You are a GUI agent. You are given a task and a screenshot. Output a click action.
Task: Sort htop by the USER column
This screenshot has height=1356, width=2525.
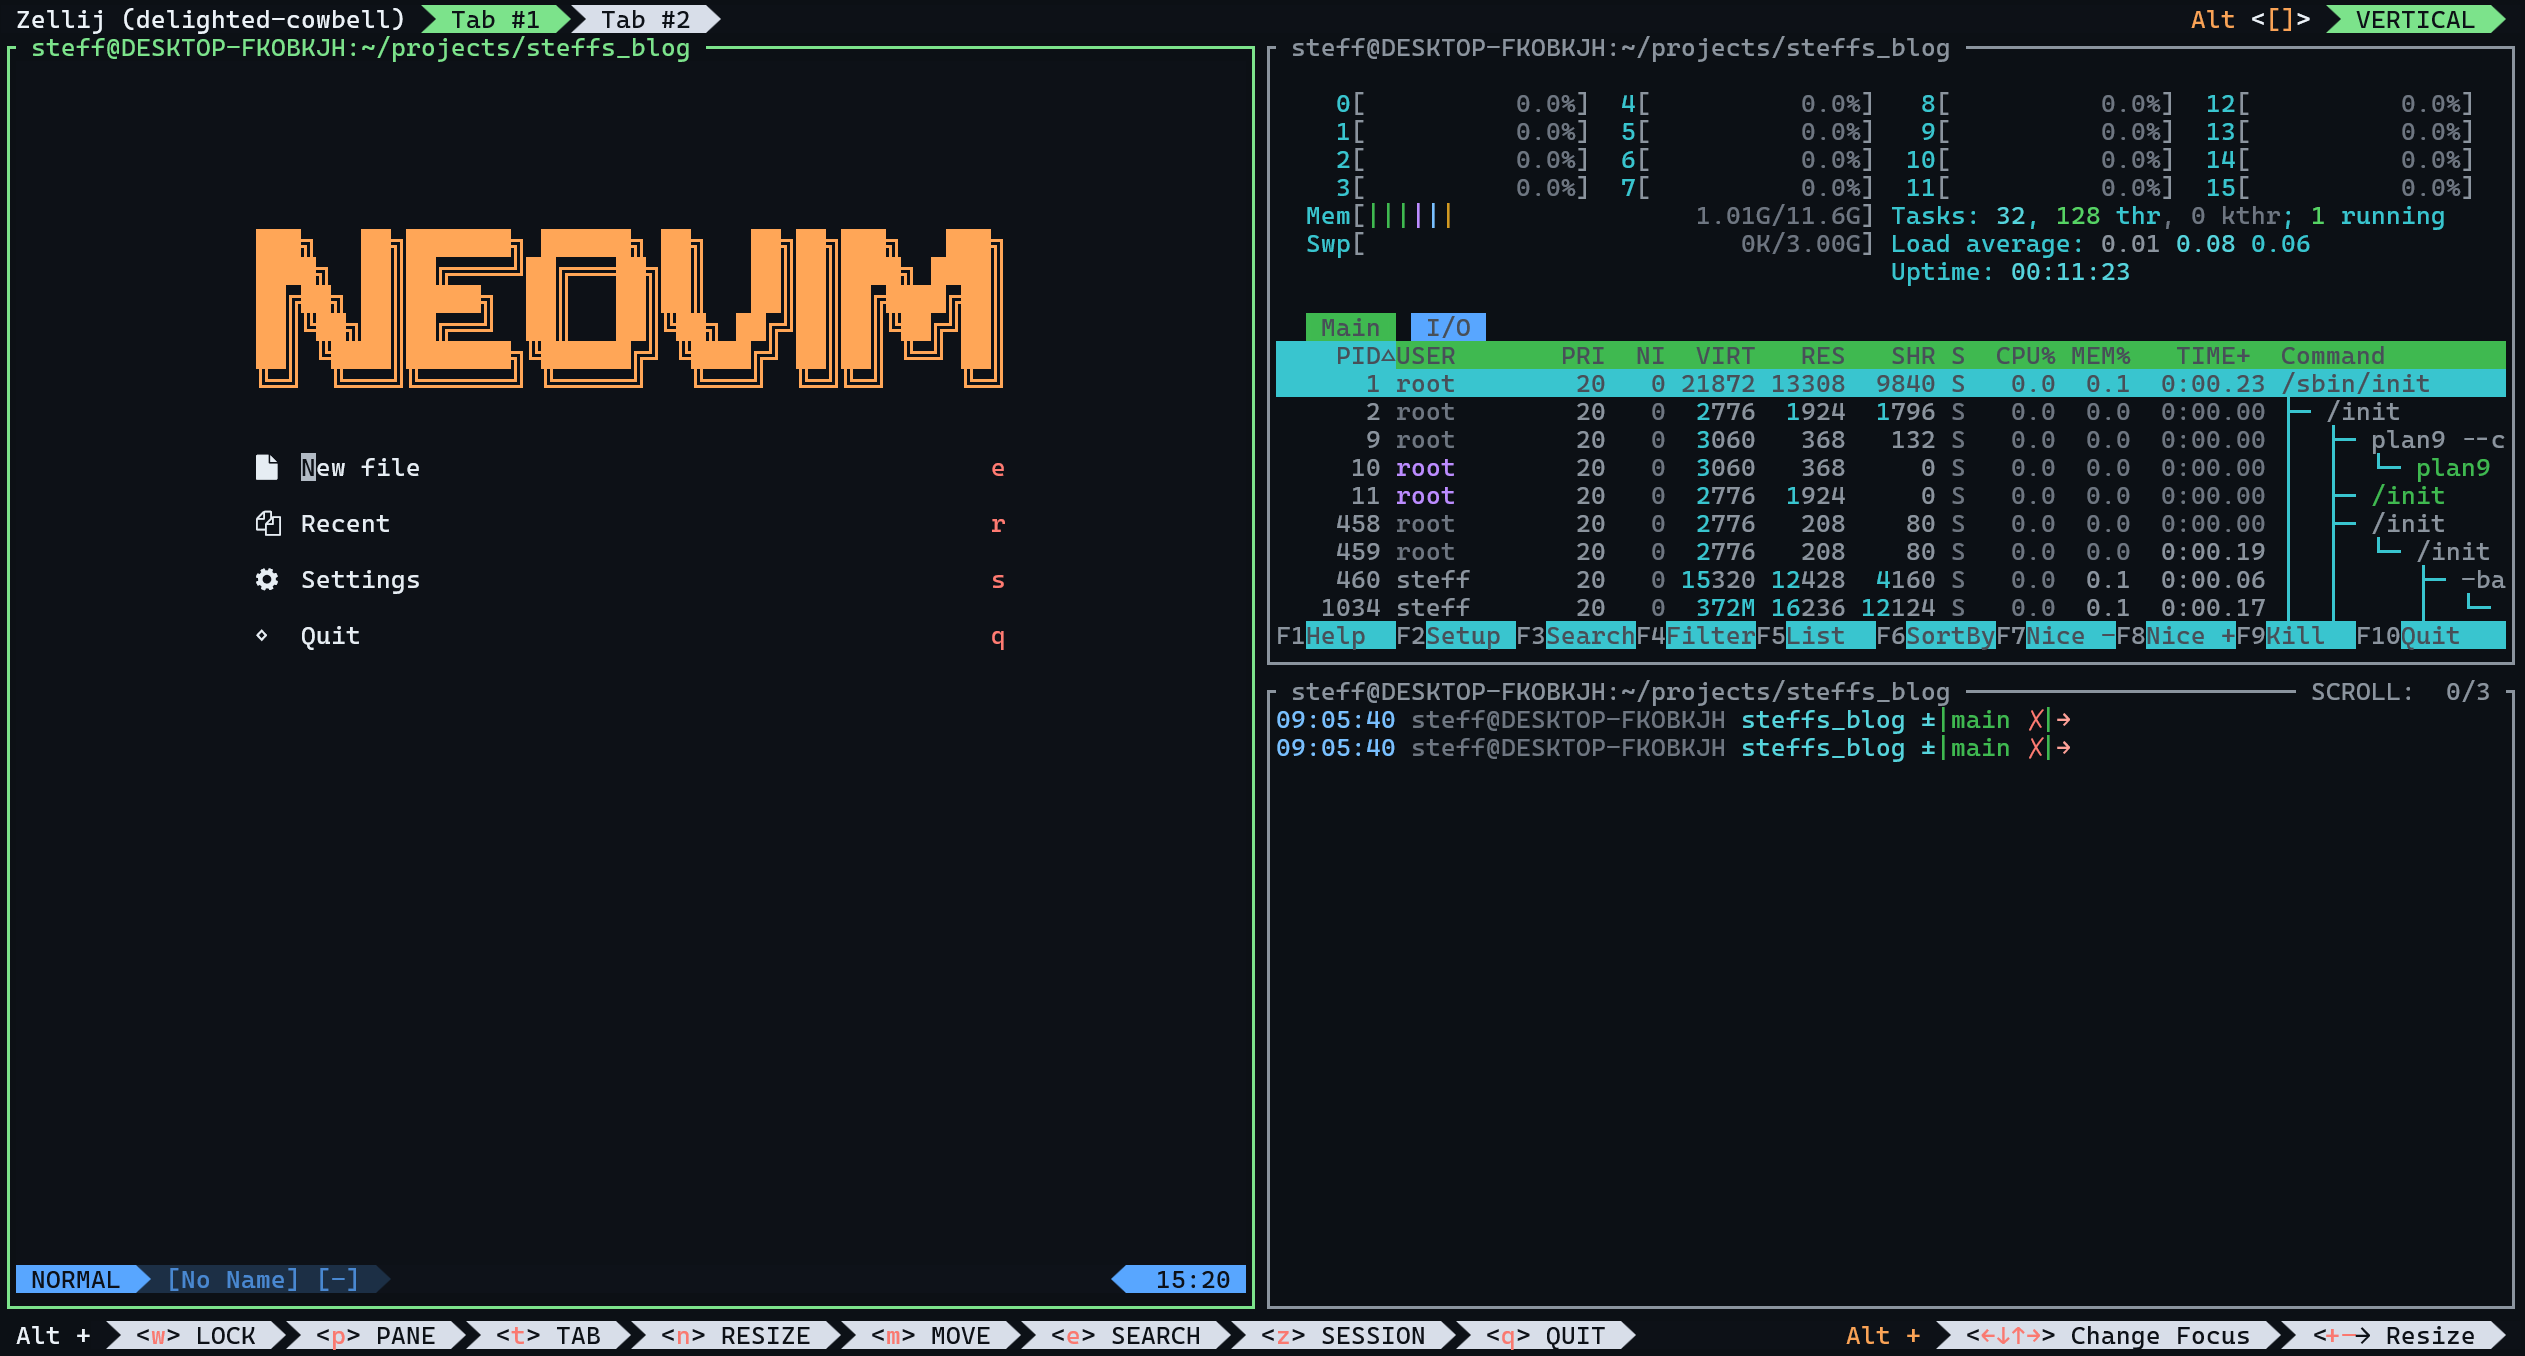click(x=1426, y=356)
